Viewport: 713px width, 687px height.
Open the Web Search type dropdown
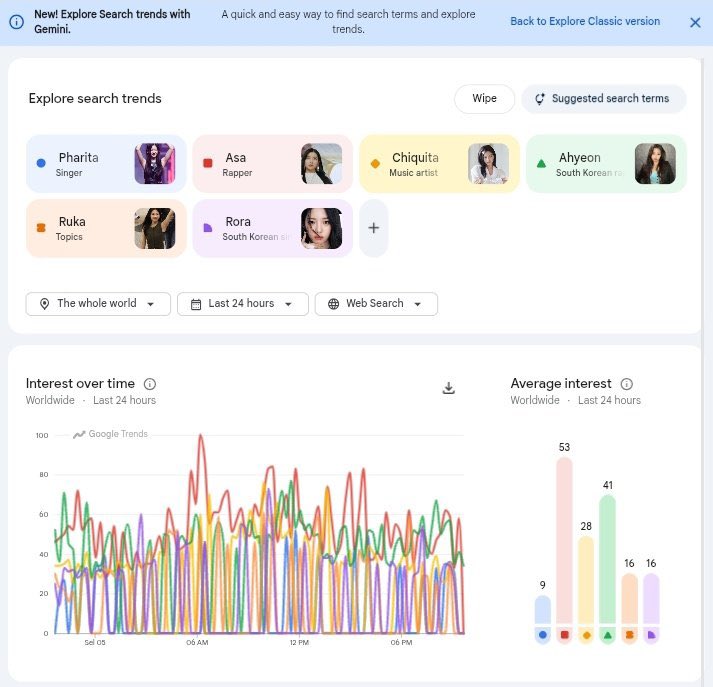click(377, 304)
